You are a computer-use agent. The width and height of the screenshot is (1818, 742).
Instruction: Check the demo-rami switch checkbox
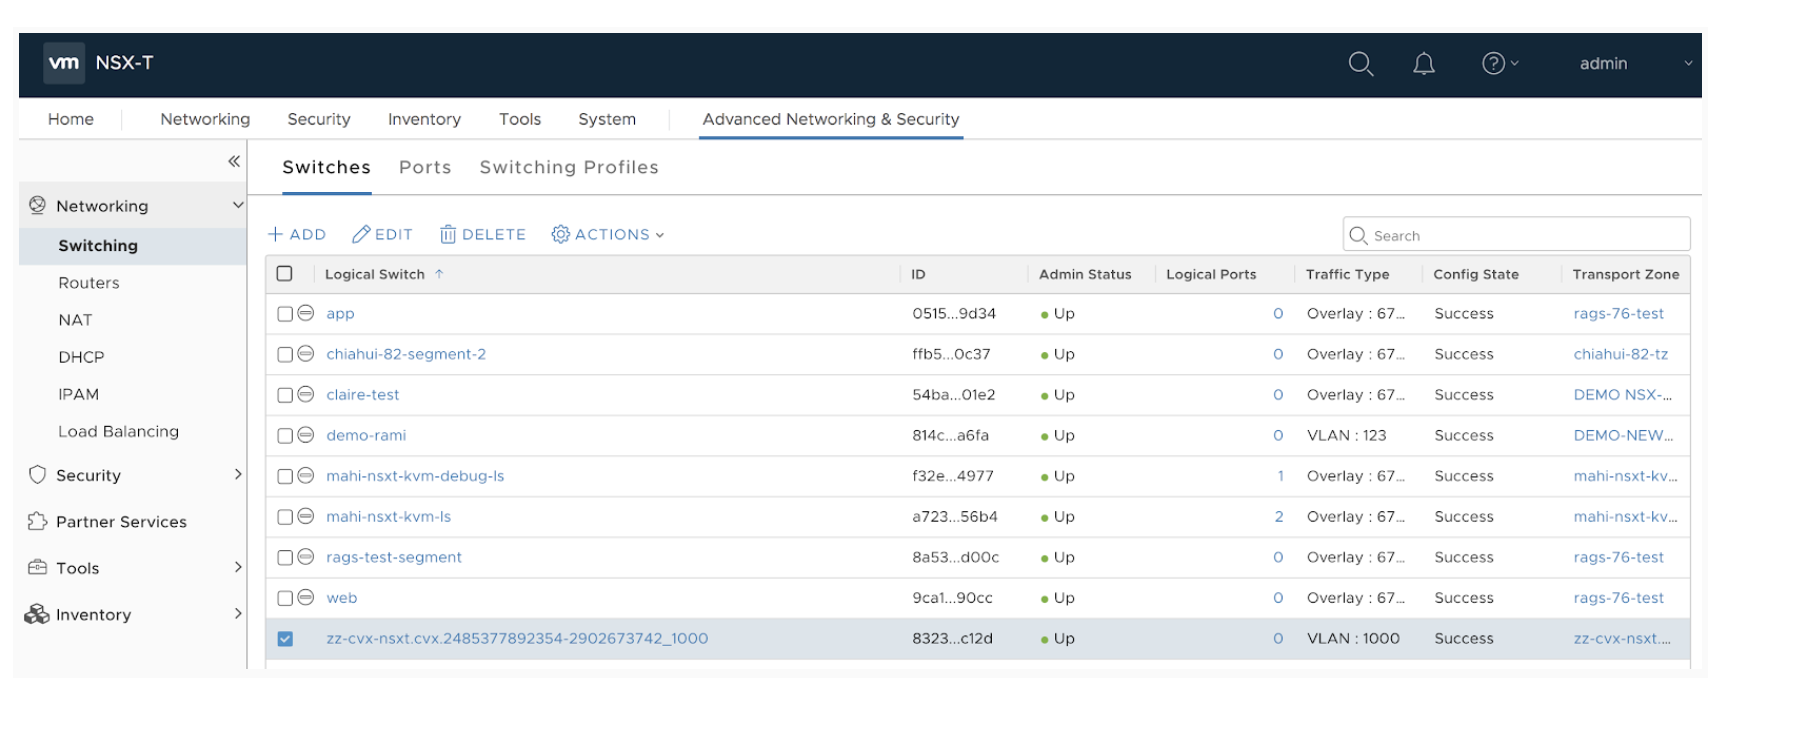click(x=285, y=435)
